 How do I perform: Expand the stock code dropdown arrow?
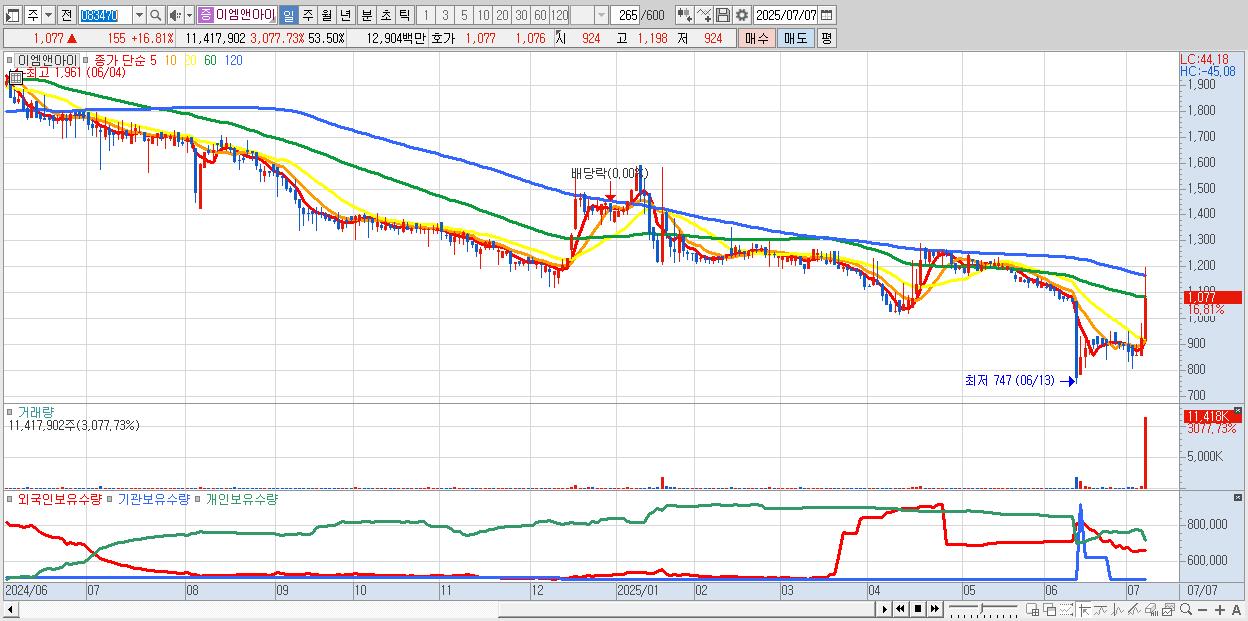139,15
